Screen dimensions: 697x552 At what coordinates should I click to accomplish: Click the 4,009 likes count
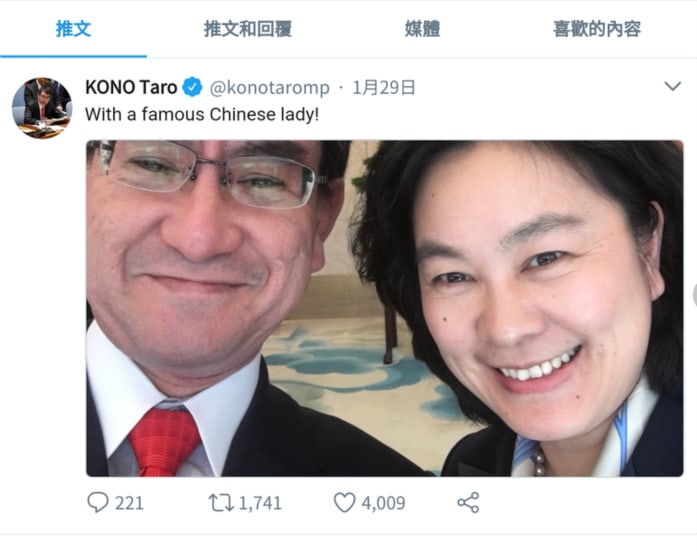tap(383, 503)
